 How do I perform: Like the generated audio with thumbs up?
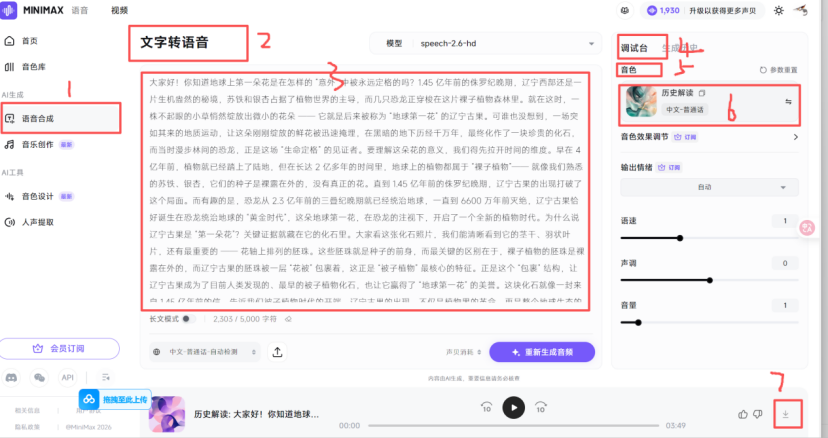click(x=743, y=414)
